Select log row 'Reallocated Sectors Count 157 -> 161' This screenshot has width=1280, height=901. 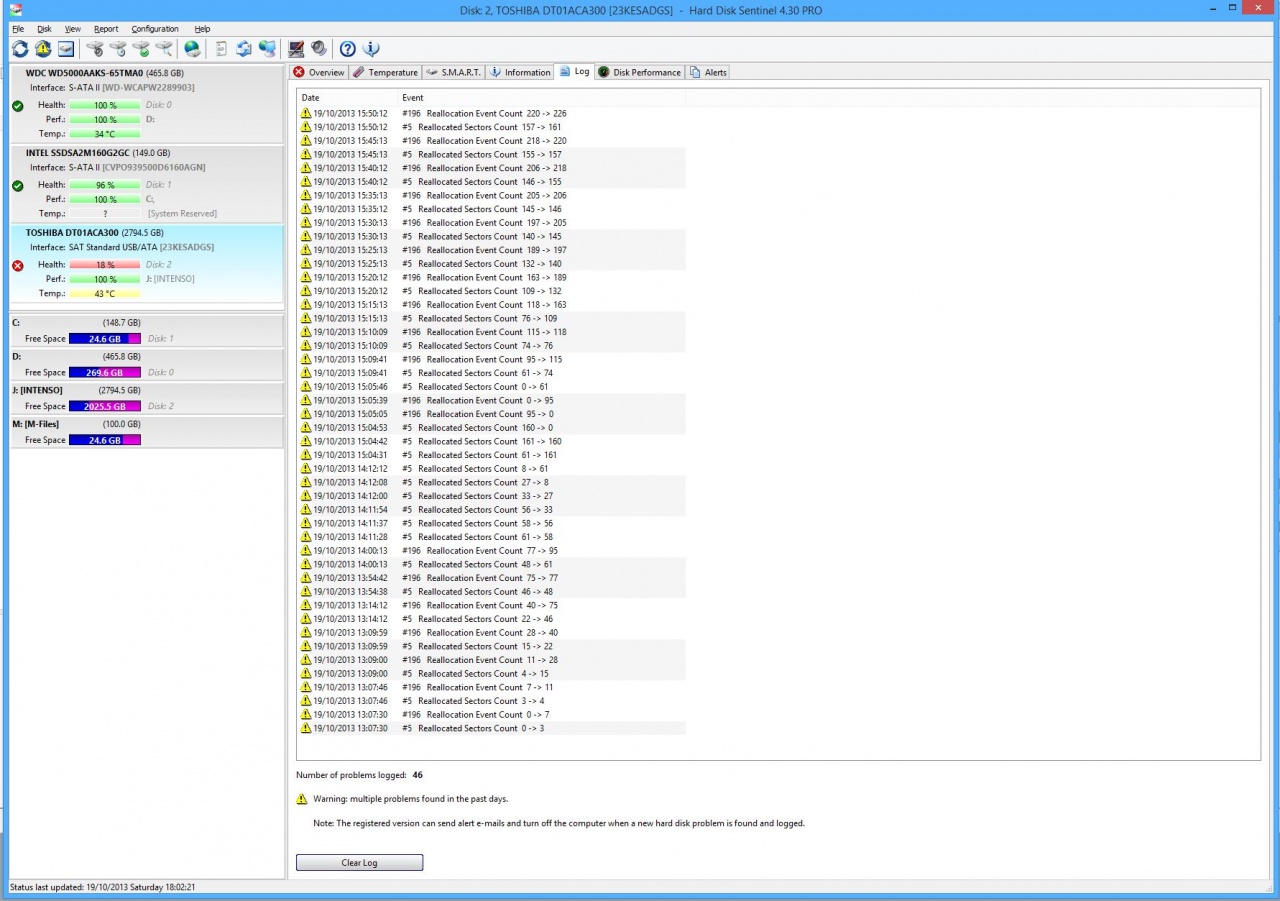pyautogui.click(x=492, y=127)
